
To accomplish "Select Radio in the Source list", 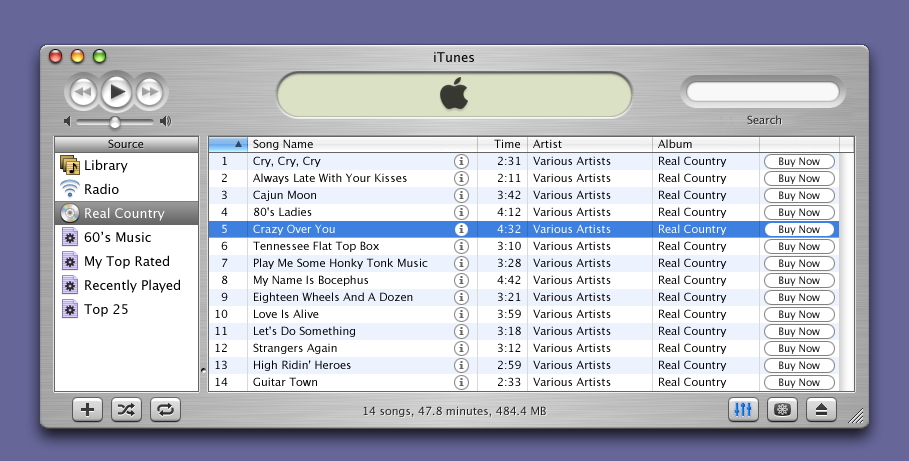I will 126,189.
